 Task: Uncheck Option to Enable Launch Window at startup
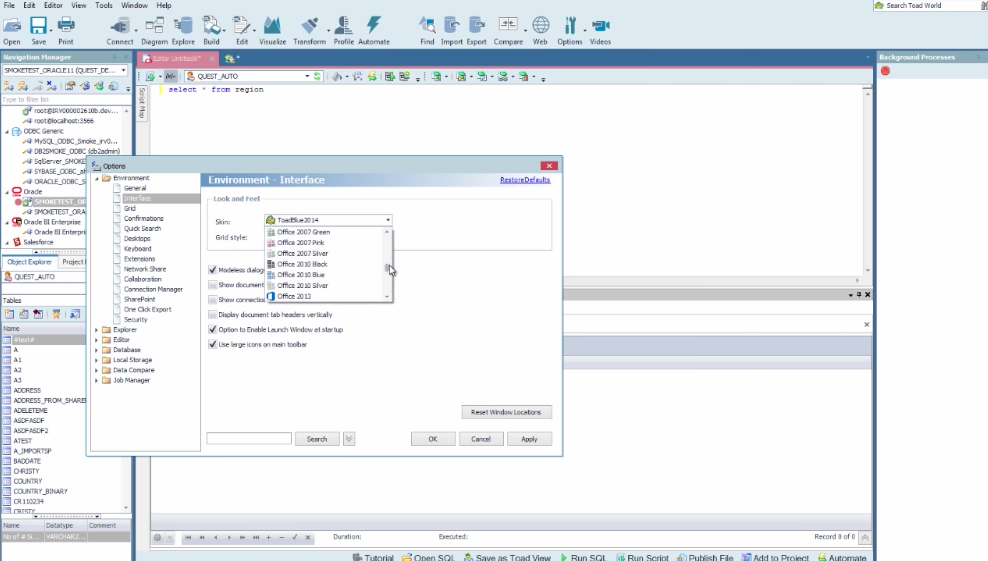click(x=213, y=330)
